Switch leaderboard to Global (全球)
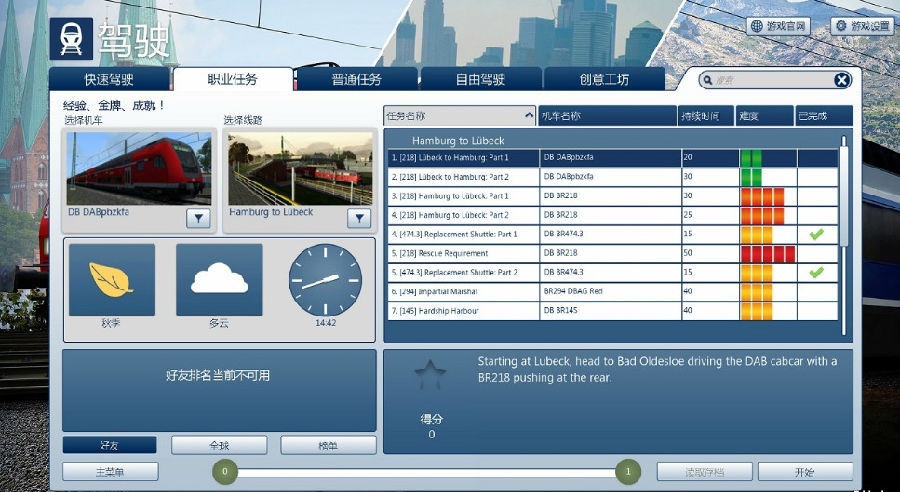900x492 pixels. pyautogui.click(x=219, y=445)
